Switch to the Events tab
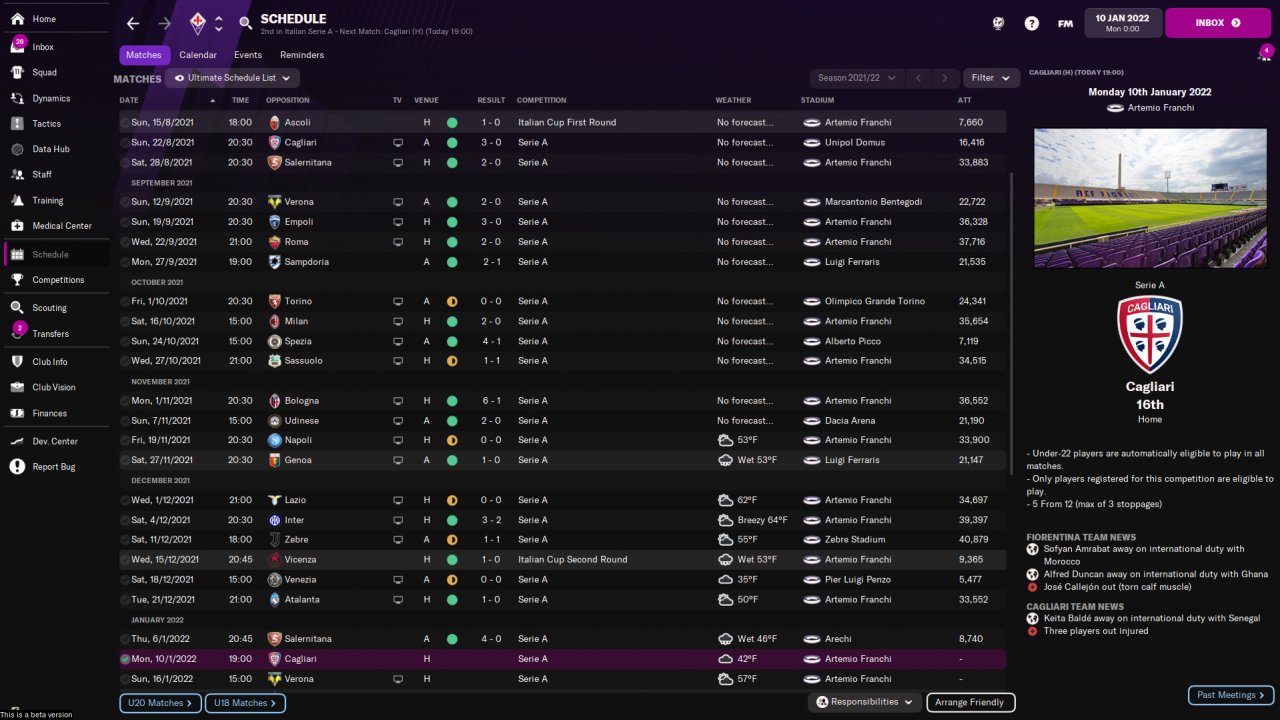 pos(248,55)
